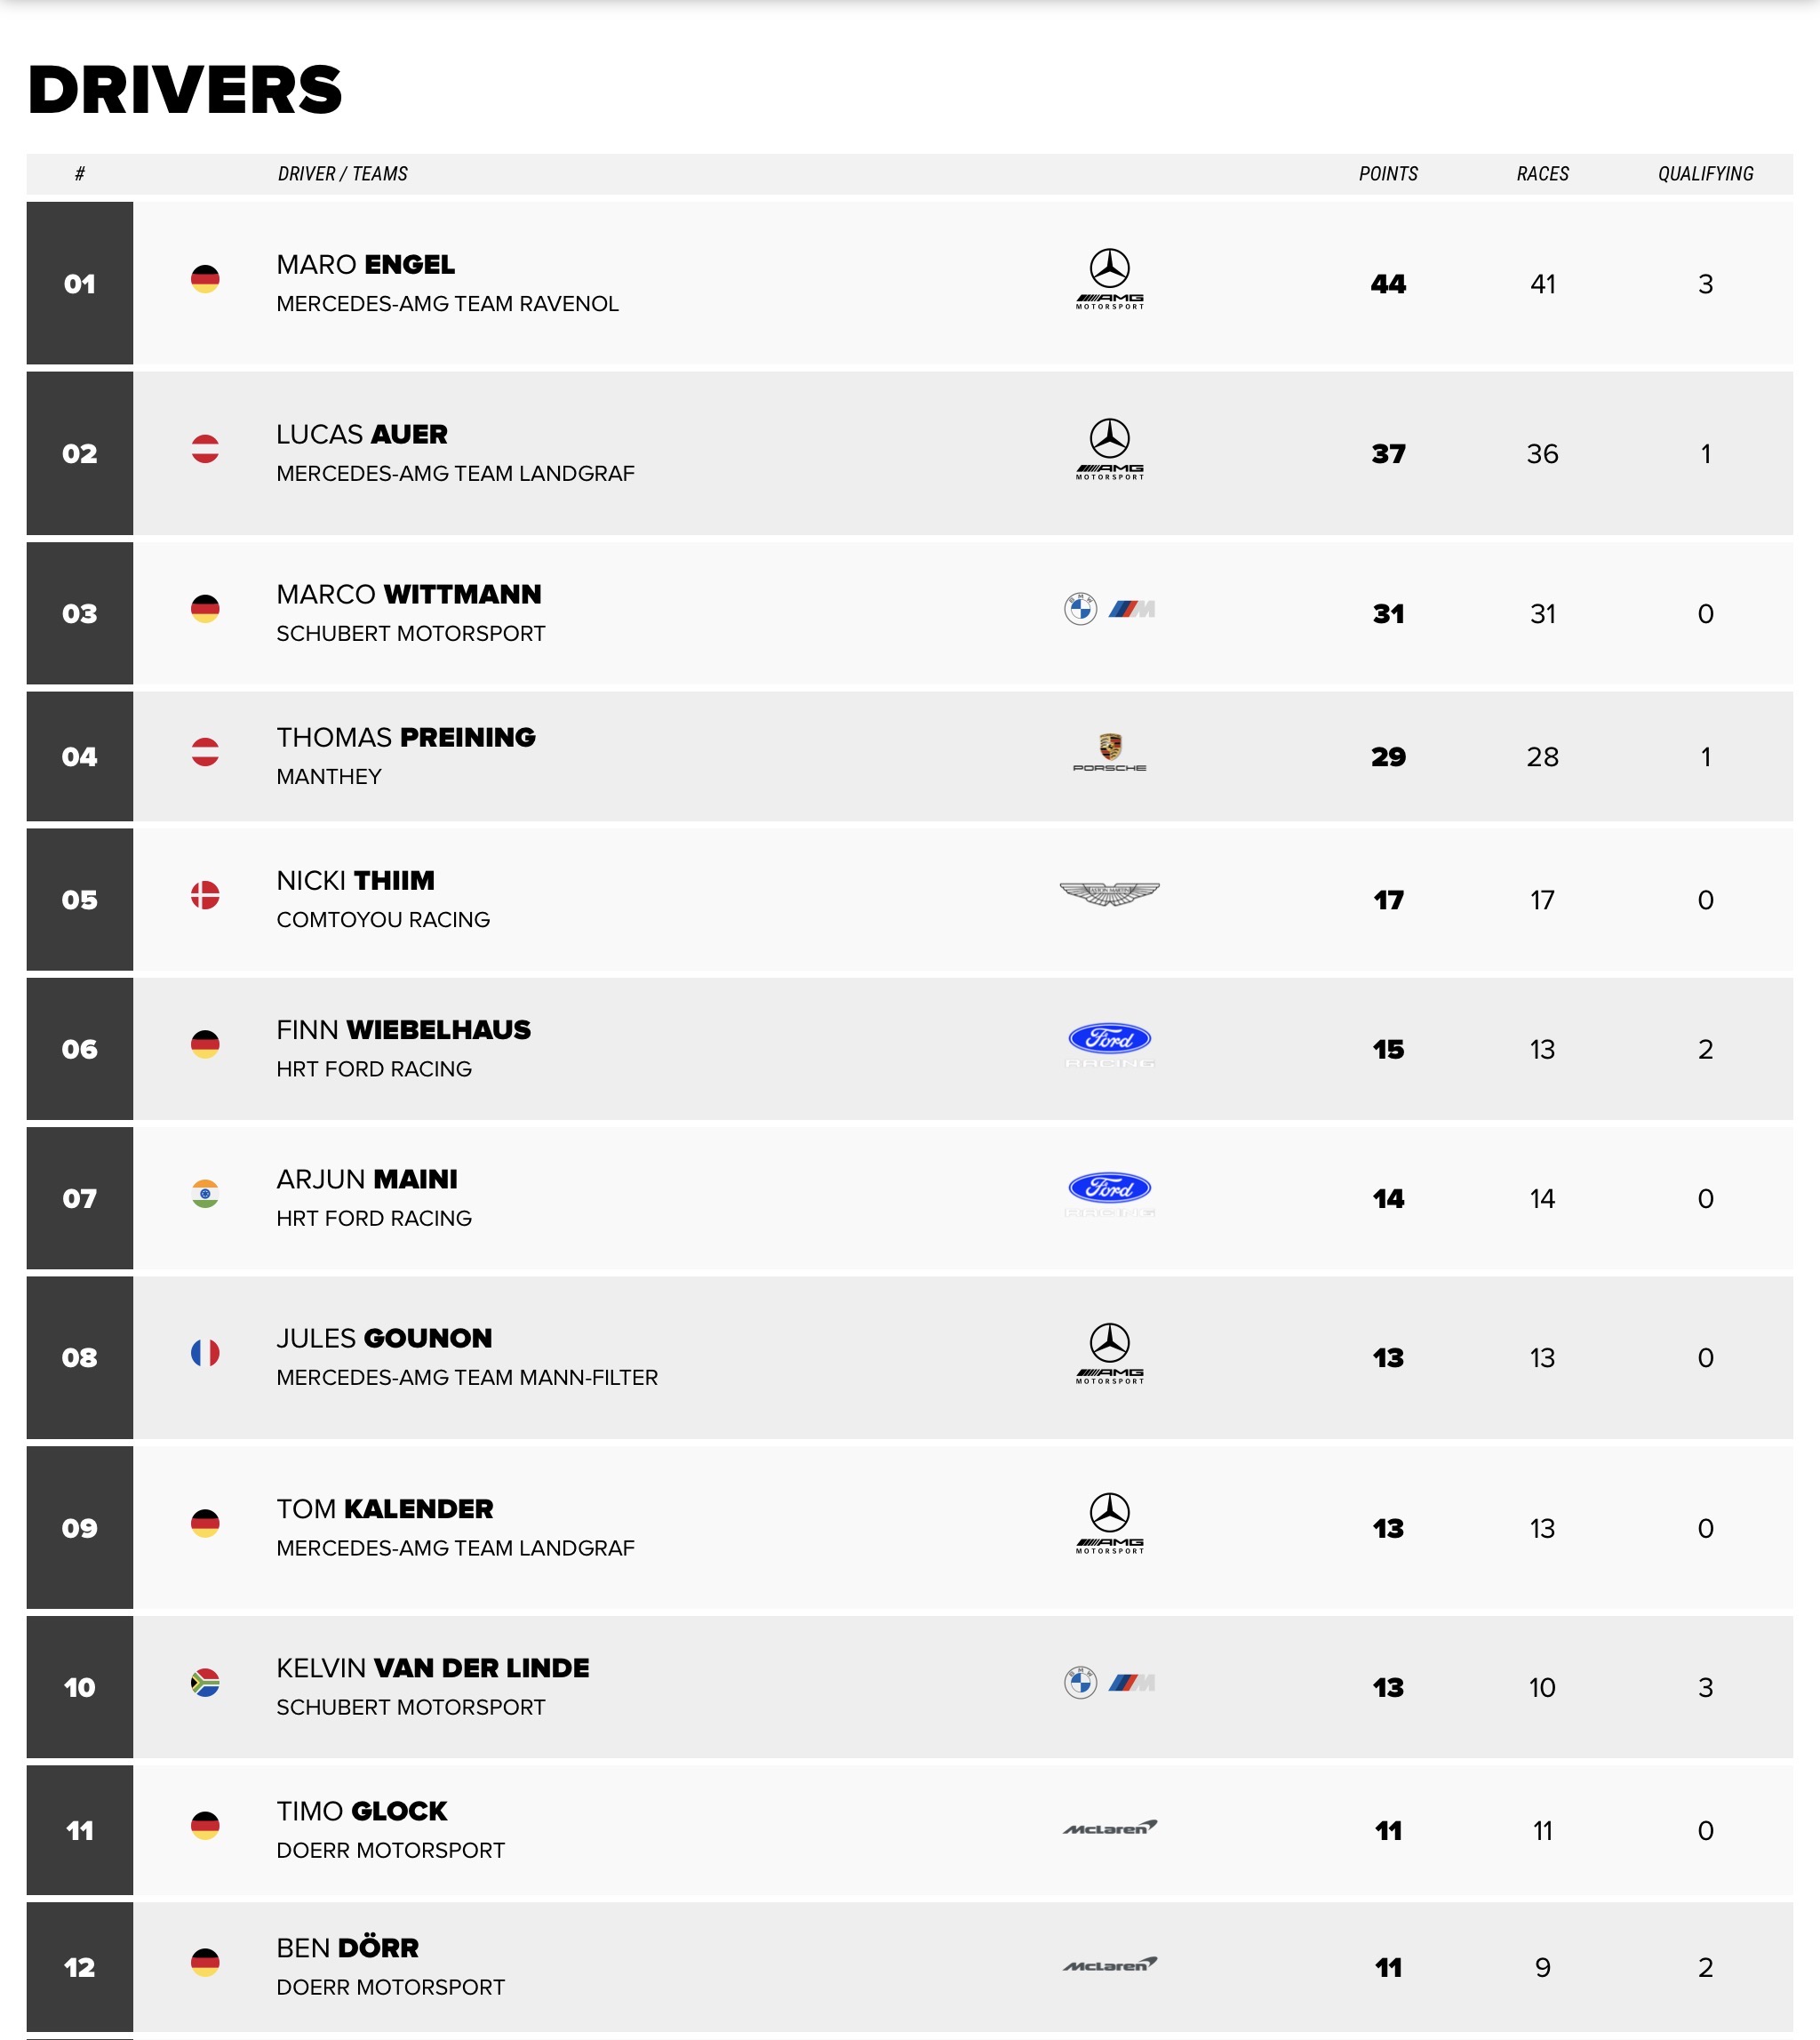Click the QUALIFYING column header
This screenshot has height=2040, width=1820.
pyautogui.click(x=1705, y=174)
